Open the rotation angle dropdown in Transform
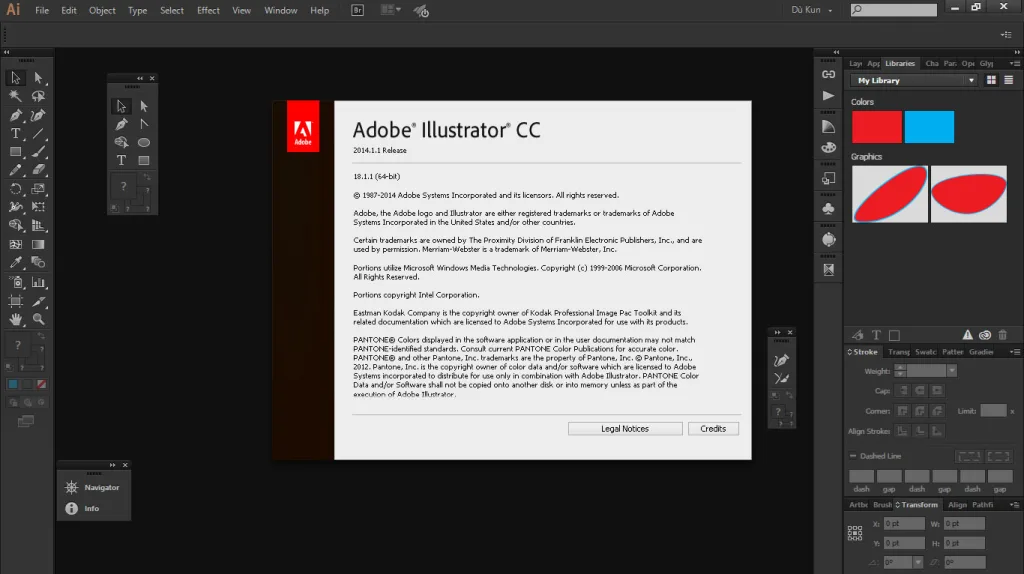The image size is (1024, 574). click(918, 562)
